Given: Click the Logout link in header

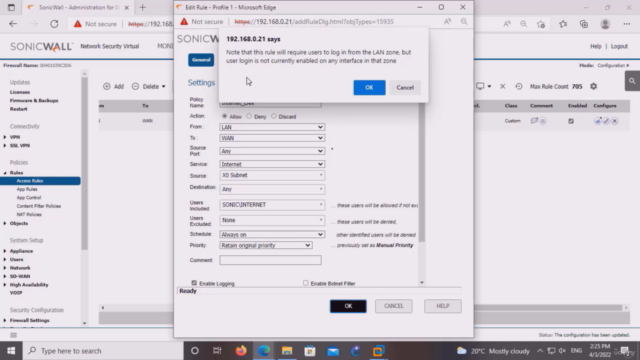Looking at the screenshot, I should (619, 46).
